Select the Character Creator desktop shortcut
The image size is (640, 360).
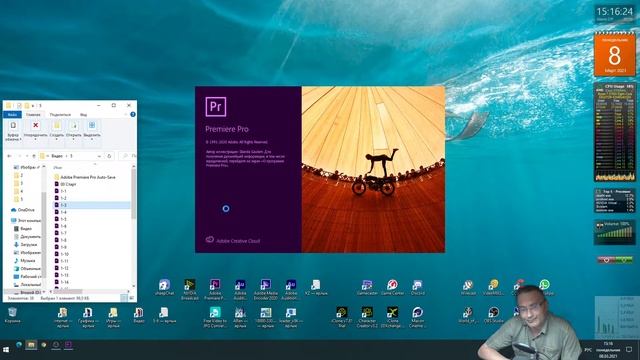coord(367,317)
